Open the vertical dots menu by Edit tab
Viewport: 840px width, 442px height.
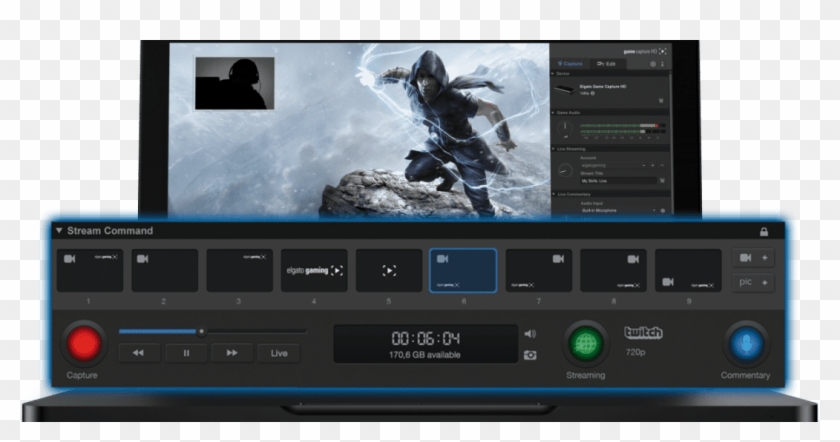(663, 64)
